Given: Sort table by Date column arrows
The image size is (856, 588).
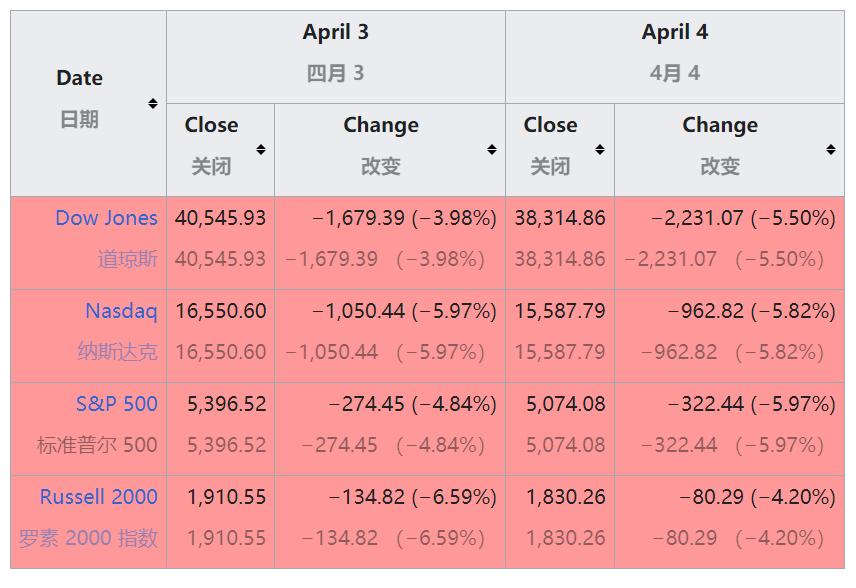Looking at the screenshot, I should pos(153,103).
